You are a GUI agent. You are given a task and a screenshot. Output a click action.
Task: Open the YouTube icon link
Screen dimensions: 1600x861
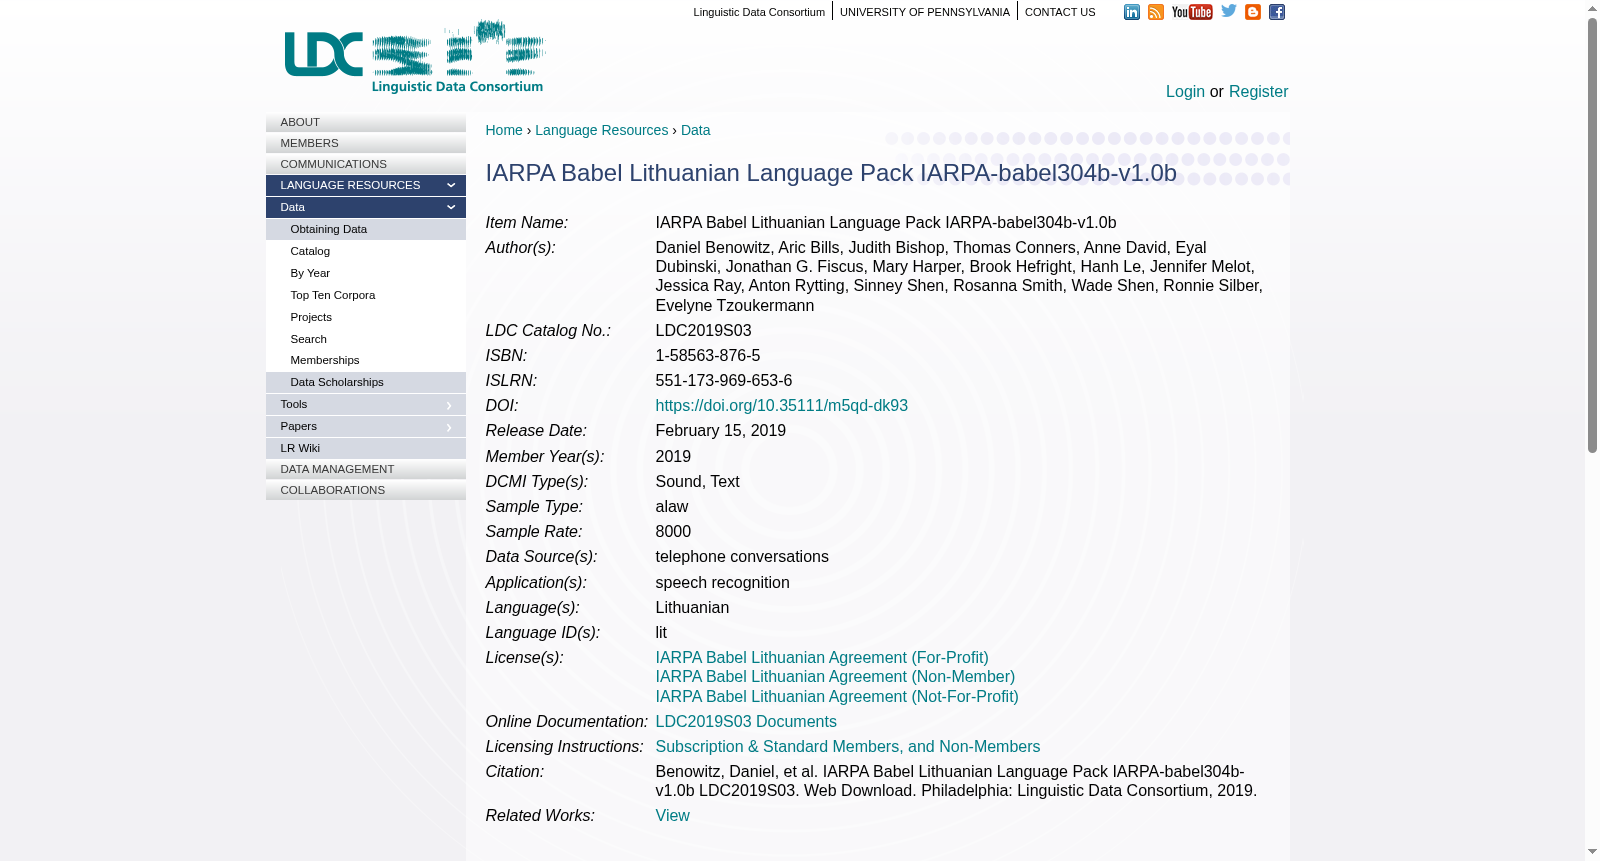1192,12
